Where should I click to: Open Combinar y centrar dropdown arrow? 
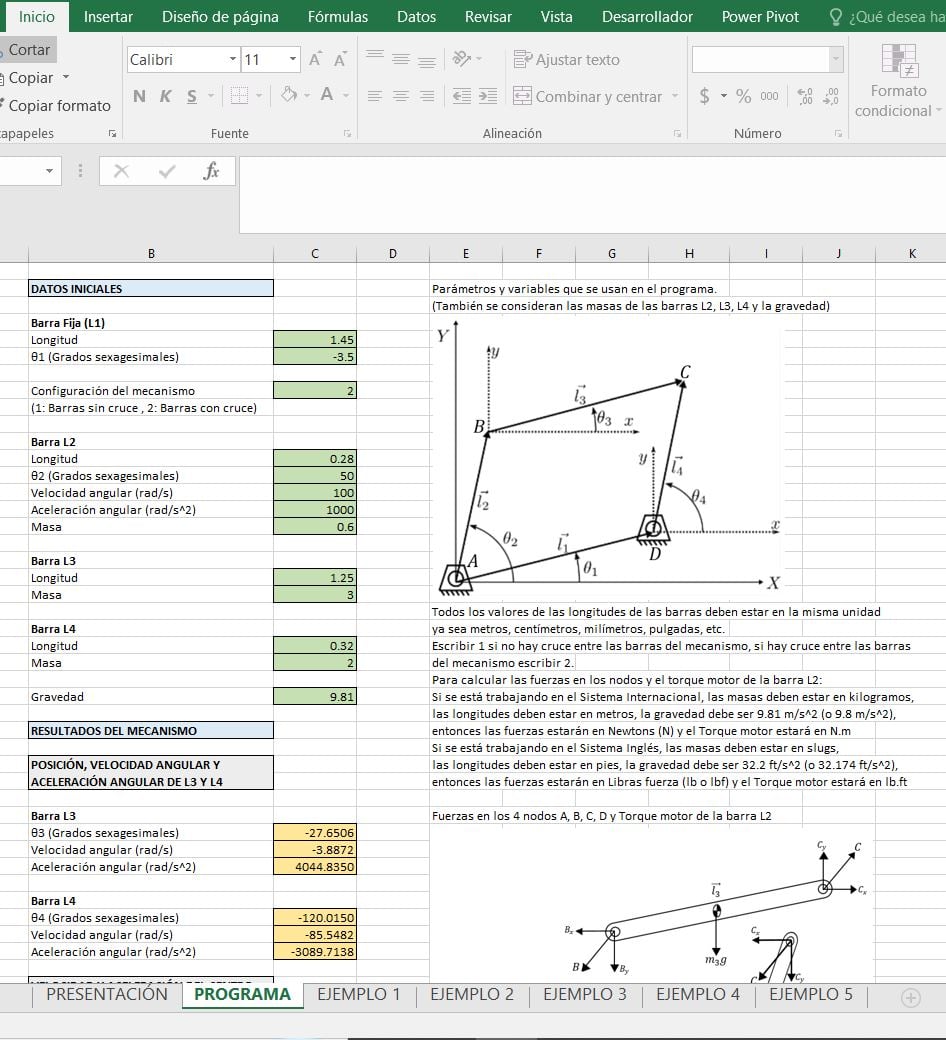point(675,96)
